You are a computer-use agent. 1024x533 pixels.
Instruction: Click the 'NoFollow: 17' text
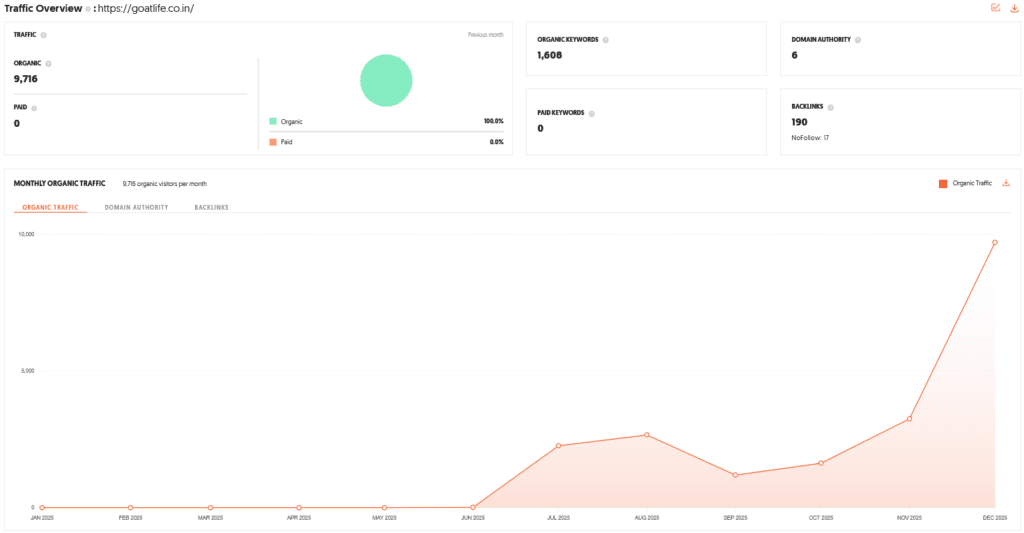point(810,138)
